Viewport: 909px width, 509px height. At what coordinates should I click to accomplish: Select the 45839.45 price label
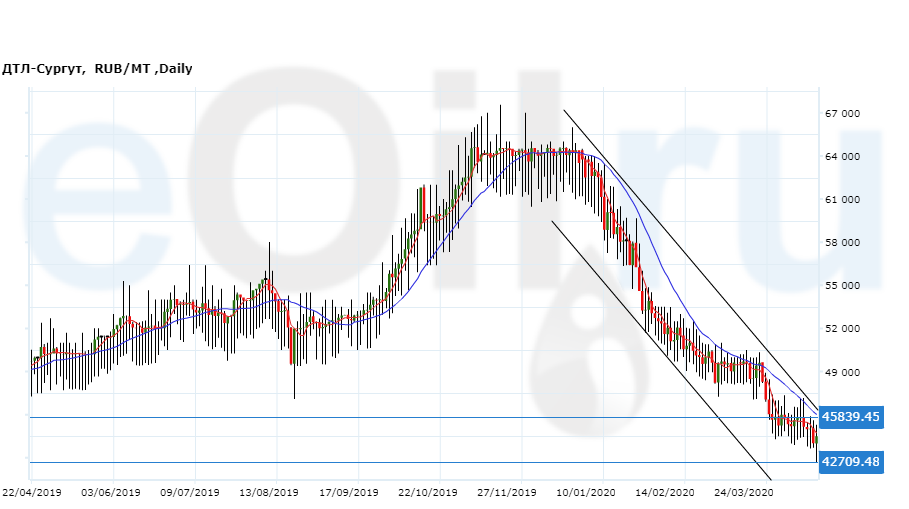850,417
